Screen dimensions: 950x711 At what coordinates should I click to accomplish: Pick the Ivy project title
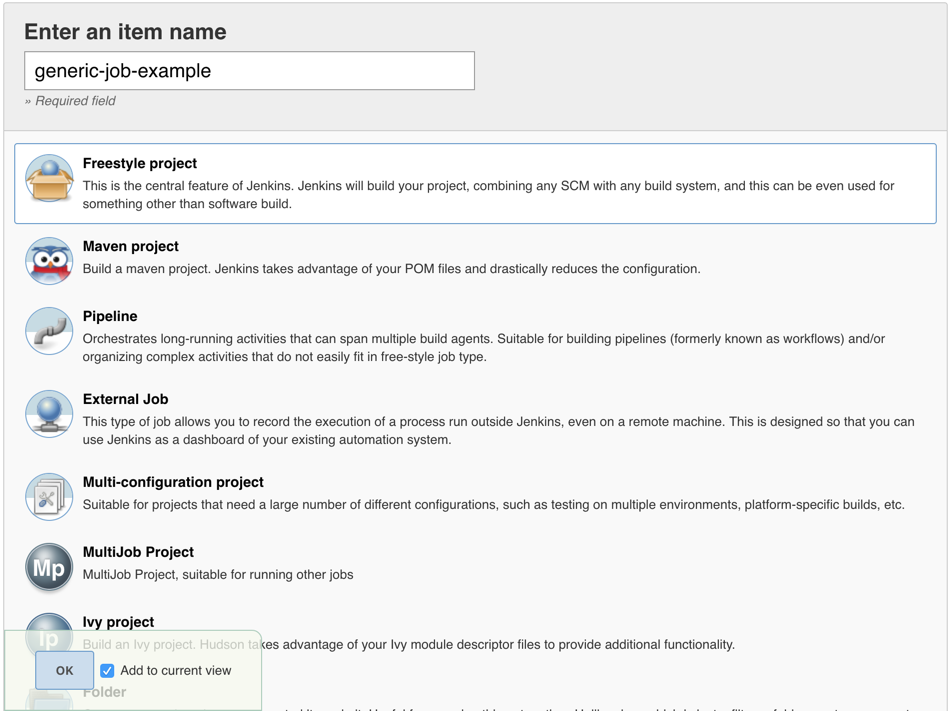pos(118,622)
